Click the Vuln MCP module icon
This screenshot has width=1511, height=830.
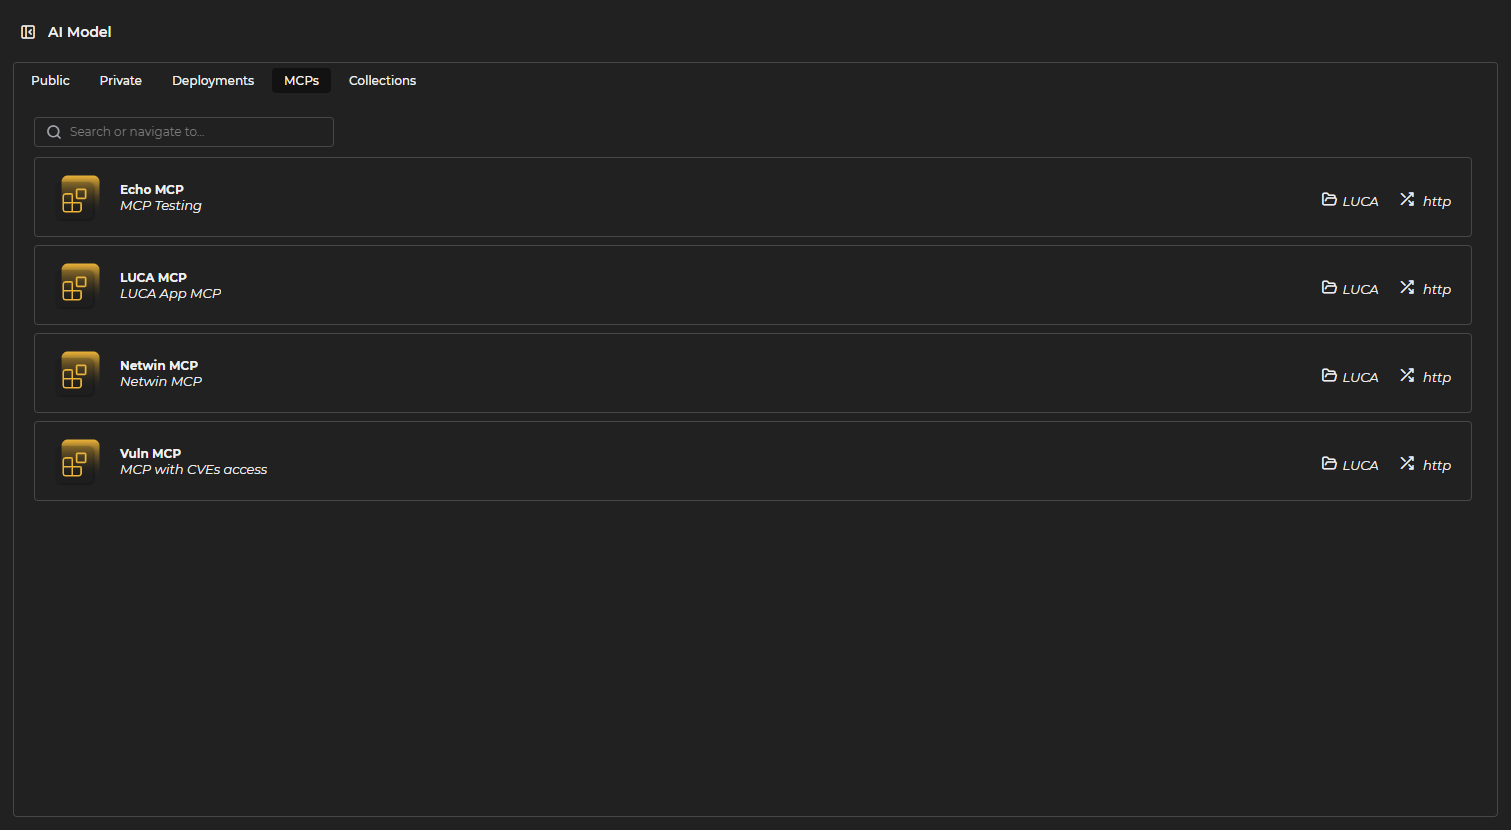[80, 461]
